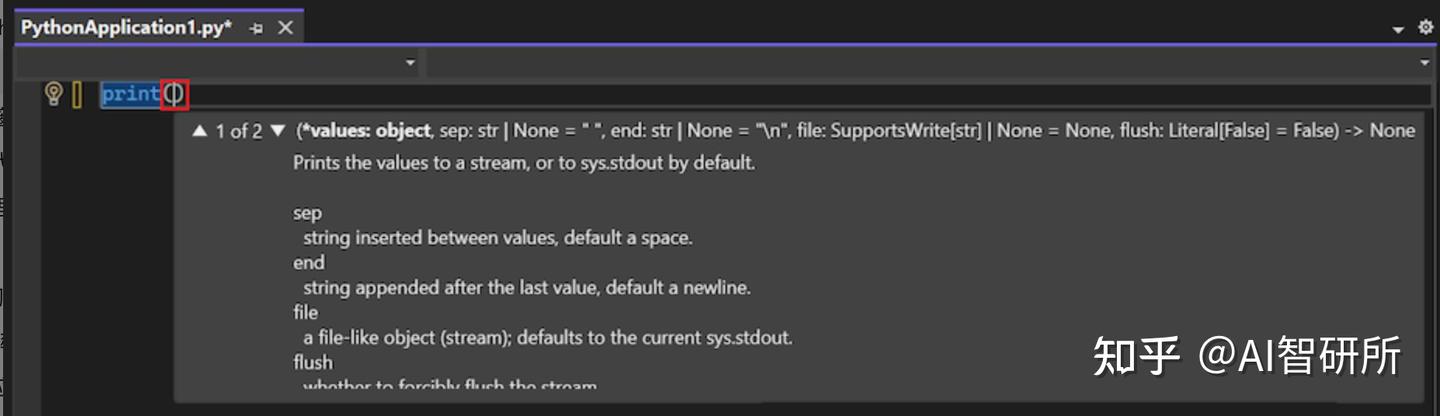Open the document tab list dropdown arrow
Image resolution: width=1440 pixels, height=416 pixels.
click(1398, 30)
